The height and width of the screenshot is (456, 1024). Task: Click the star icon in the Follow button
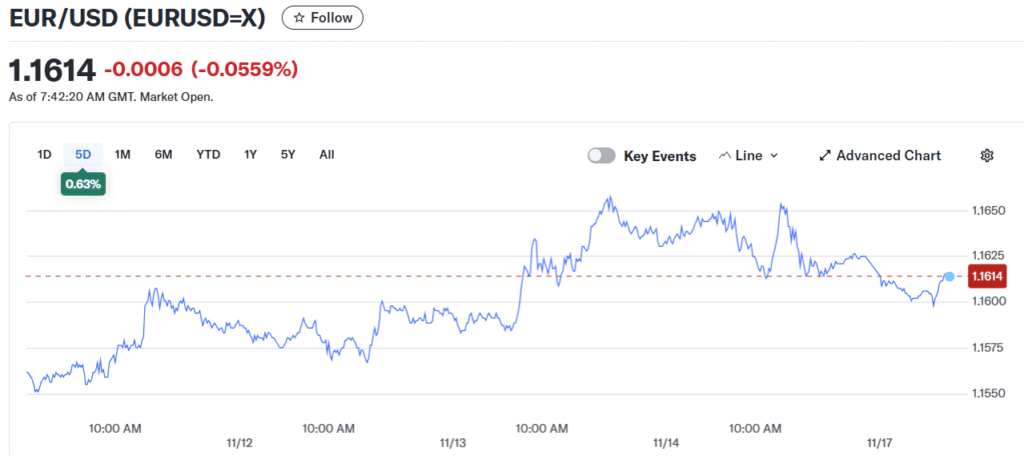tap(299, 18)
